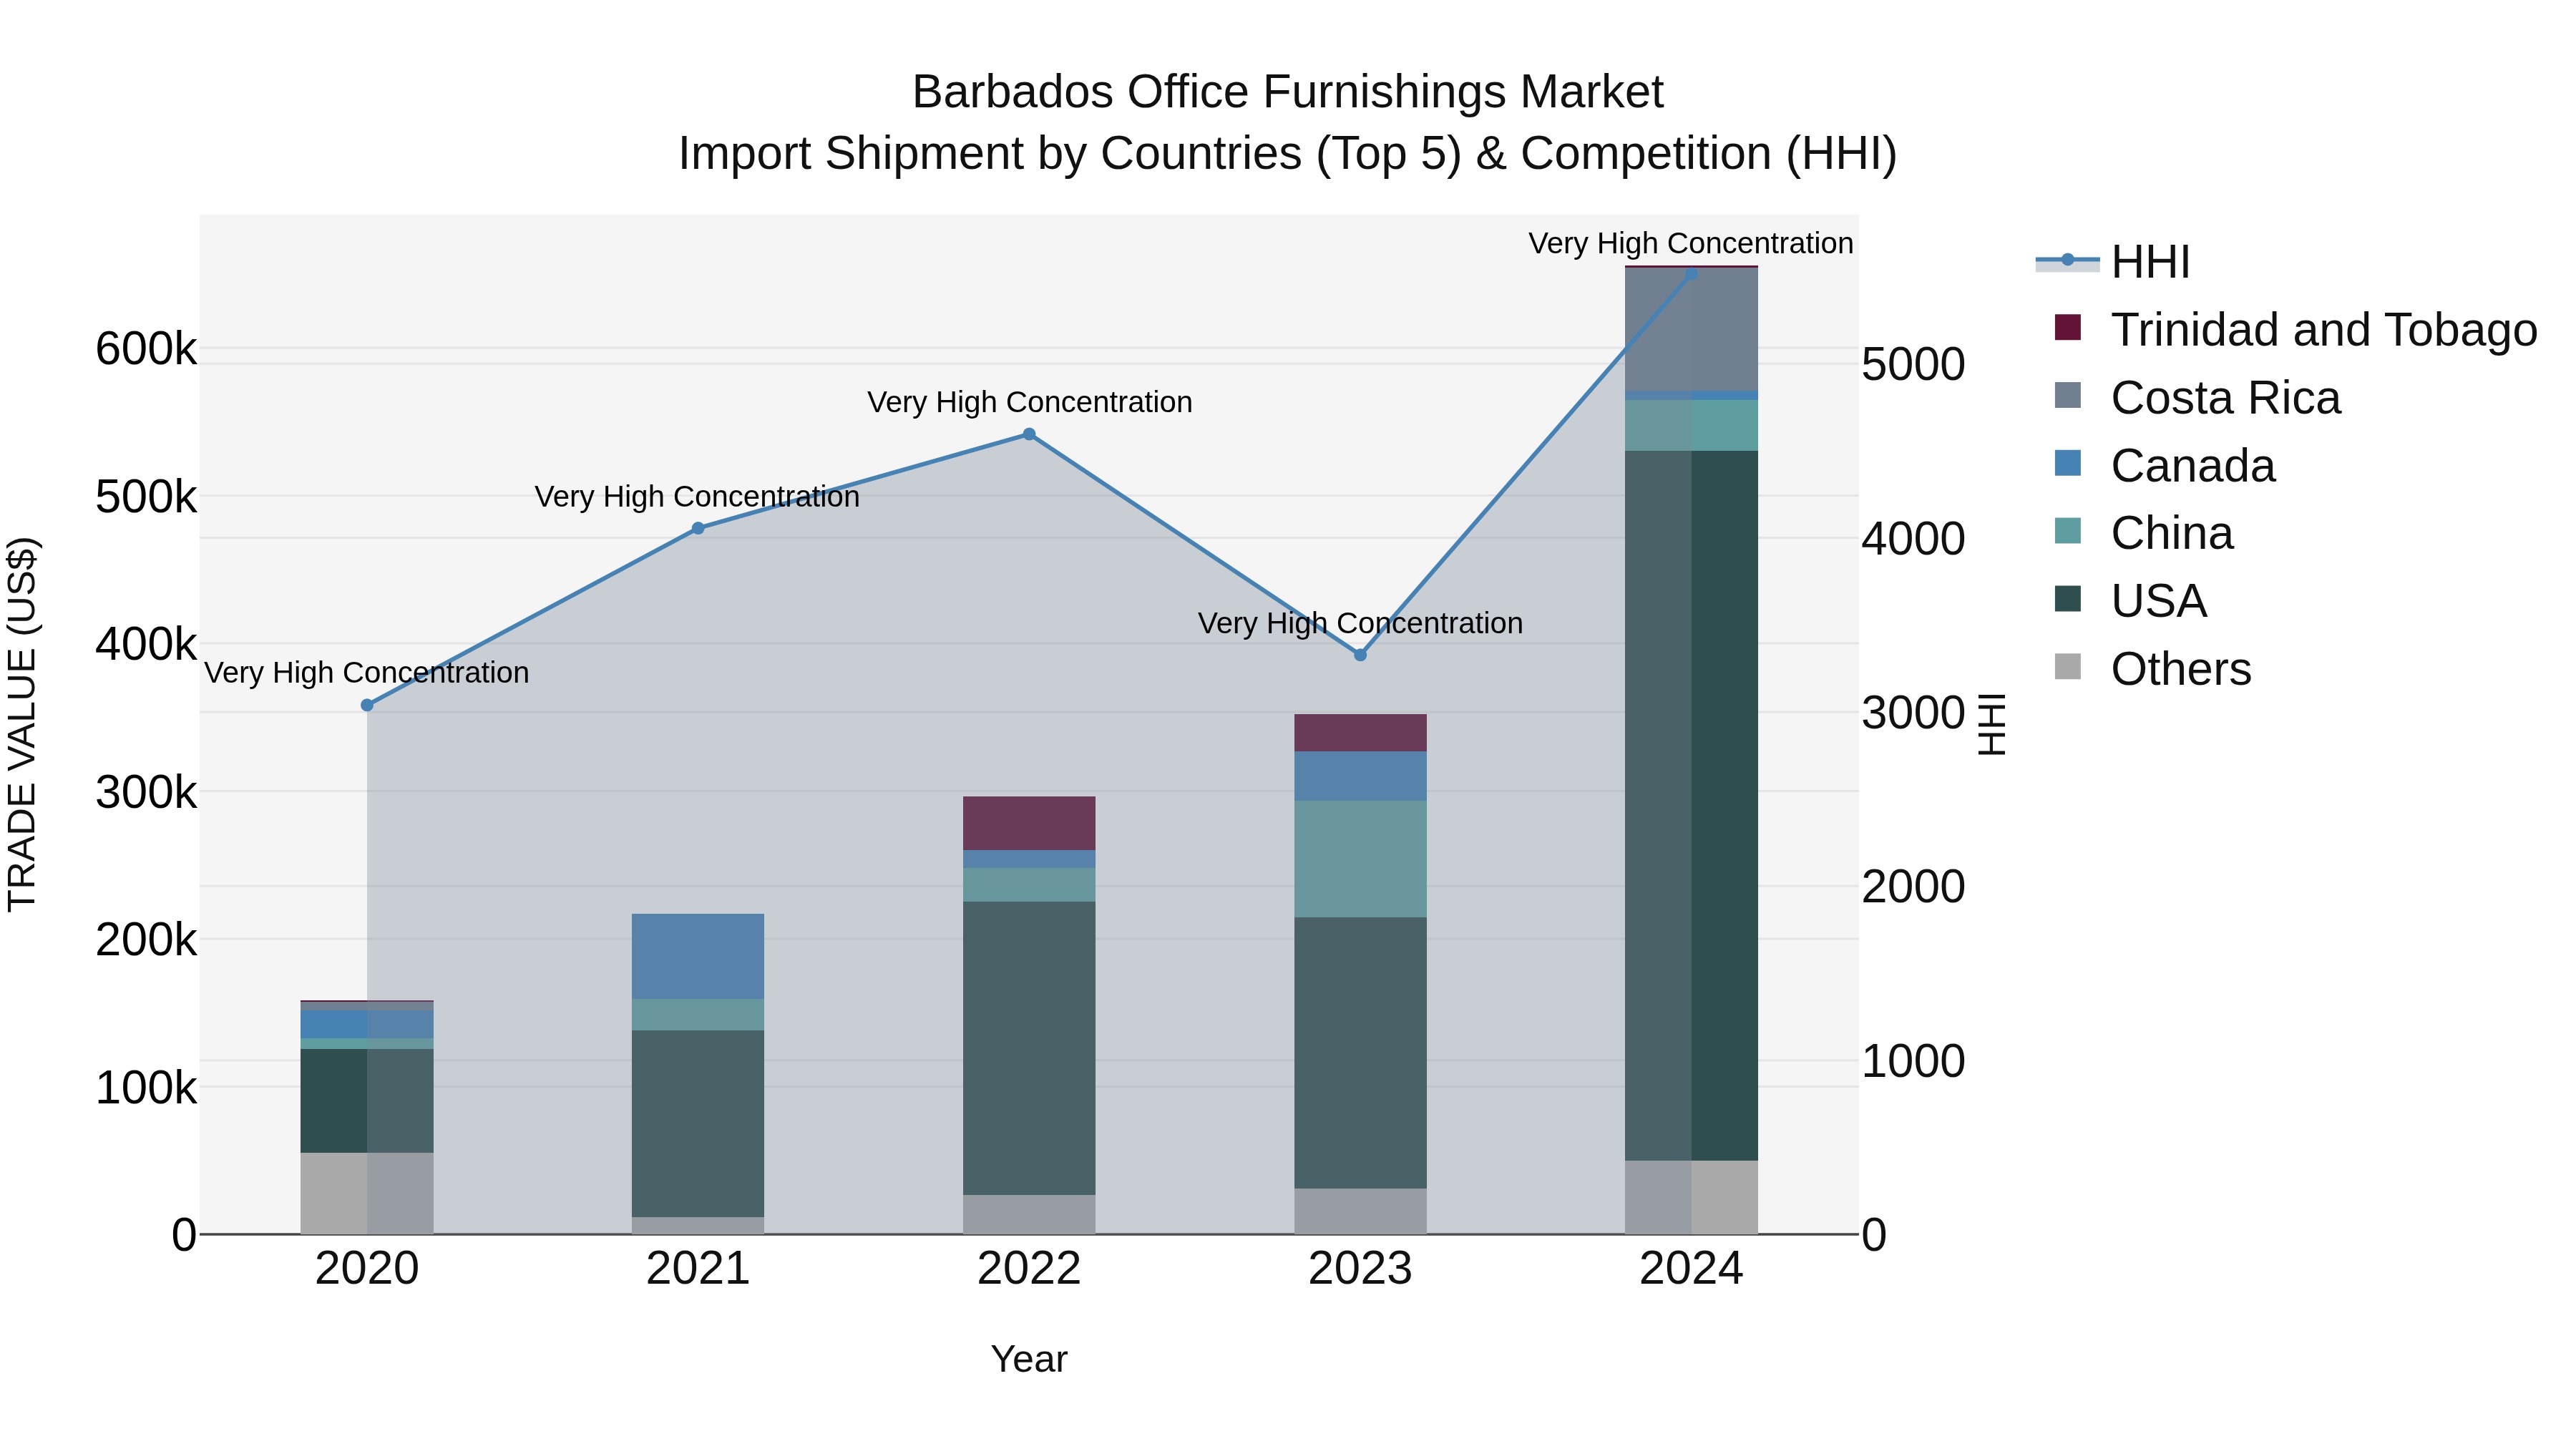Viewport: 2576px width, 1449px height.
Task: Click the USA segment of 2024 bar
Action: pyautogui.click(x=1691, y=806)
